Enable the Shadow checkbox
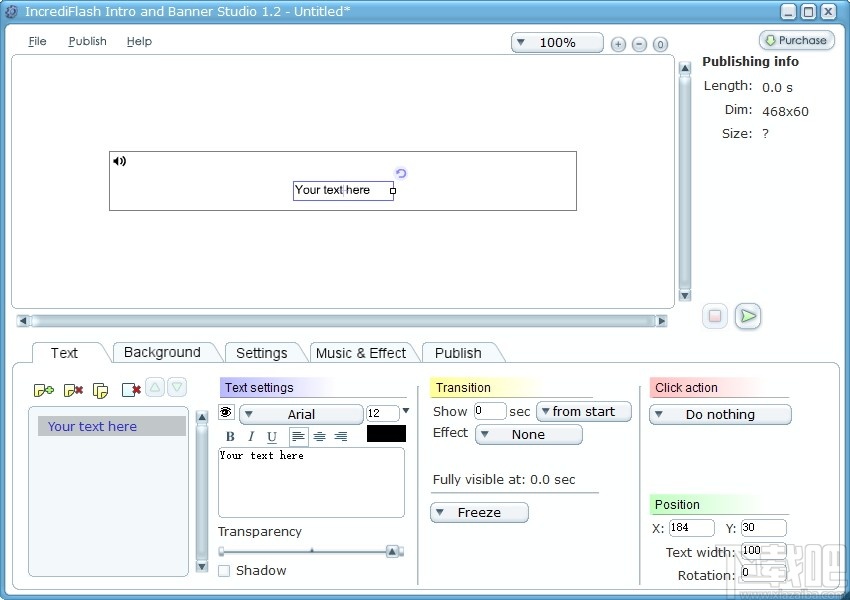 224,571
